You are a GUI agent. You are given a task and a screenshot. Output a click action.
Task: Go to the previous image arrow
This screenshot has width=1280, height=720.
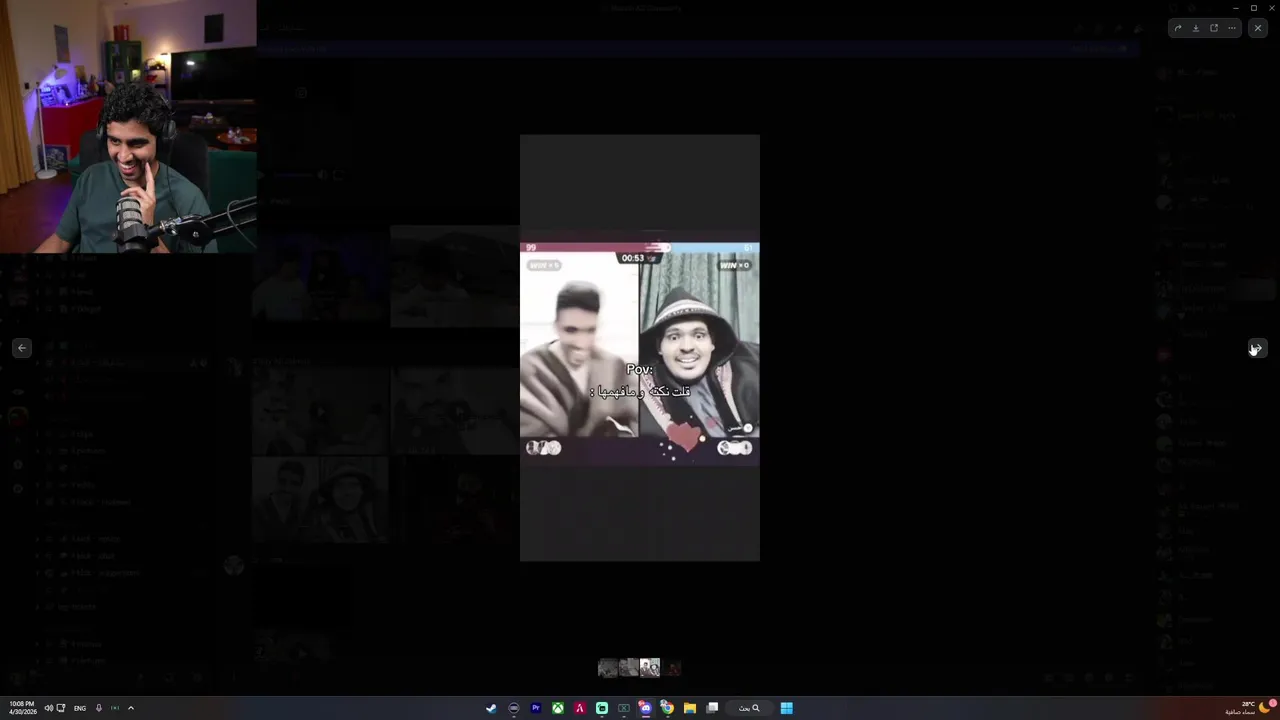[22, 348]
